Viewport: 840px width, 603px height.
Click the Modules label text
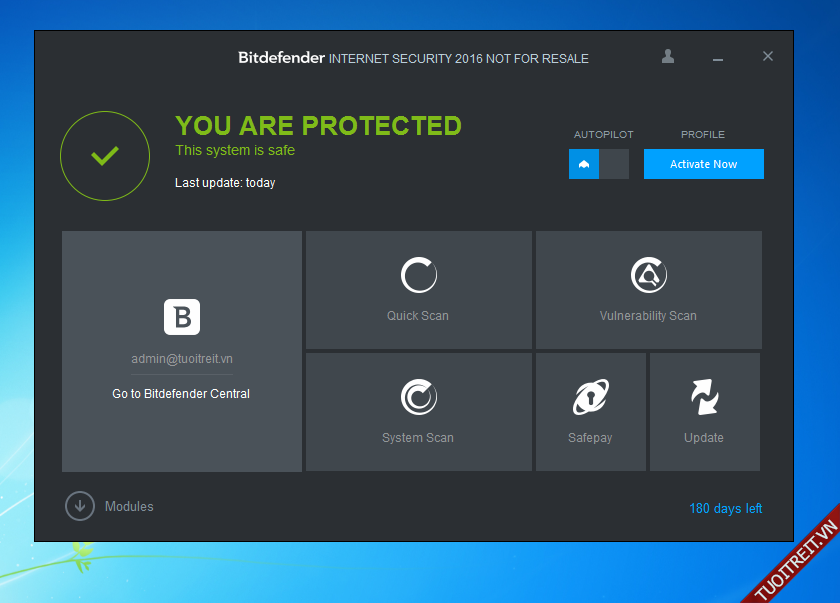[x=129, y=507]
